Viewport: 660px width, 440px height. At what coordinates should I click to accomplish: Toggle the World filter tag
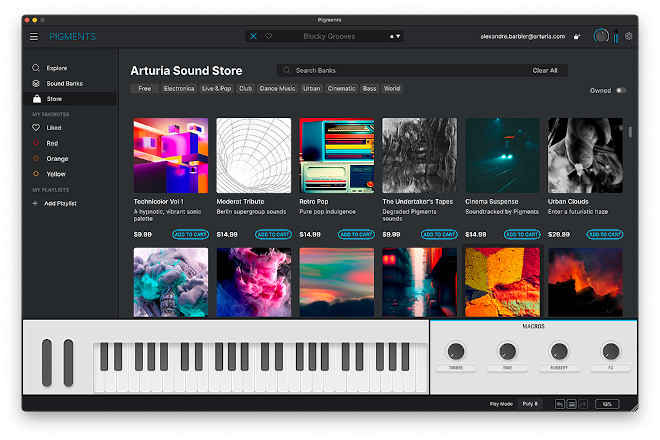pos(392,88)
